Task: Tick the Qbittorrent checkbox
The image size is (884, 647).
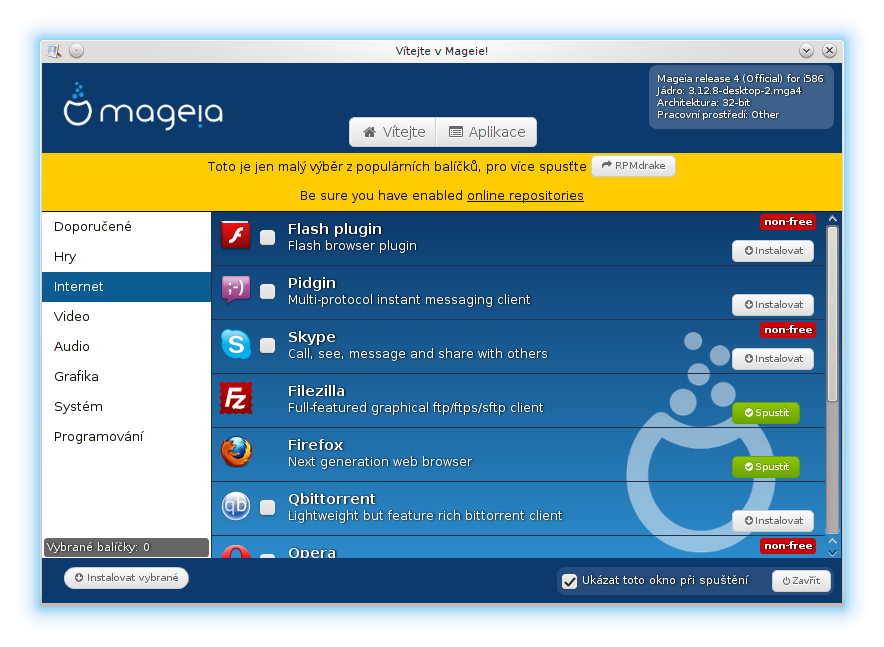Action: (267, 508)
